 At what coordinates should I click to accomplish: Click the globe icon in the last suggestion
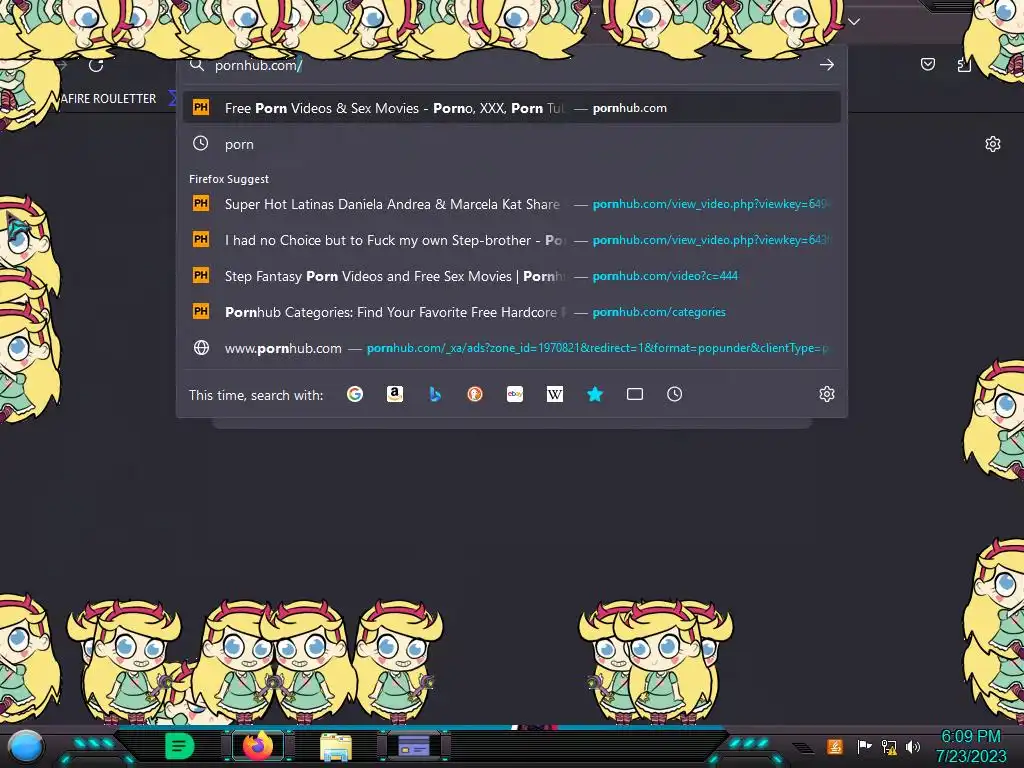click(201, 347)
